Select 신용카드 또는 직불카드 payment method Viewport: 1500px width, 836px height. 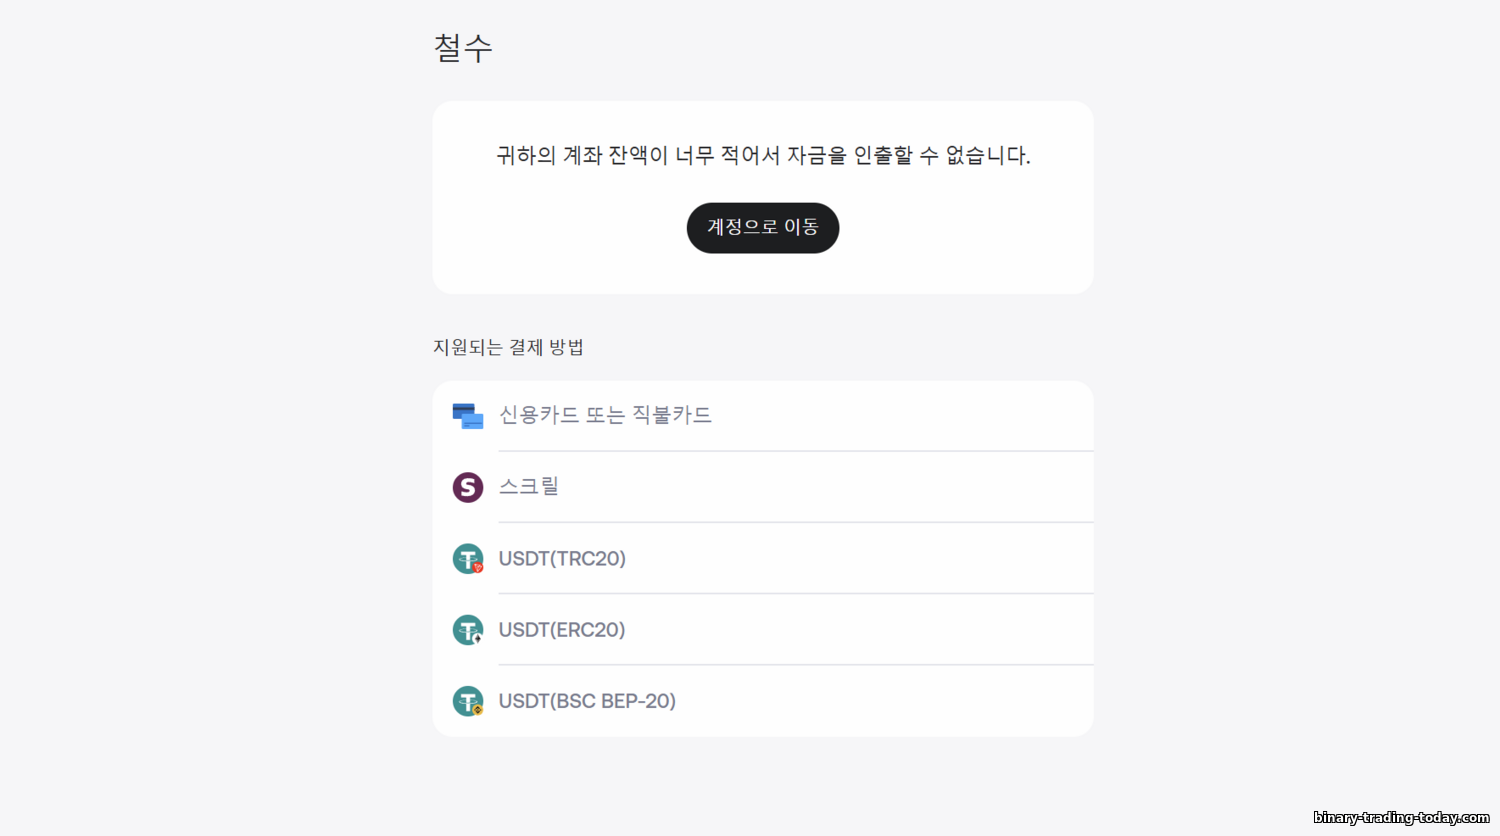[x=605, y=415]
